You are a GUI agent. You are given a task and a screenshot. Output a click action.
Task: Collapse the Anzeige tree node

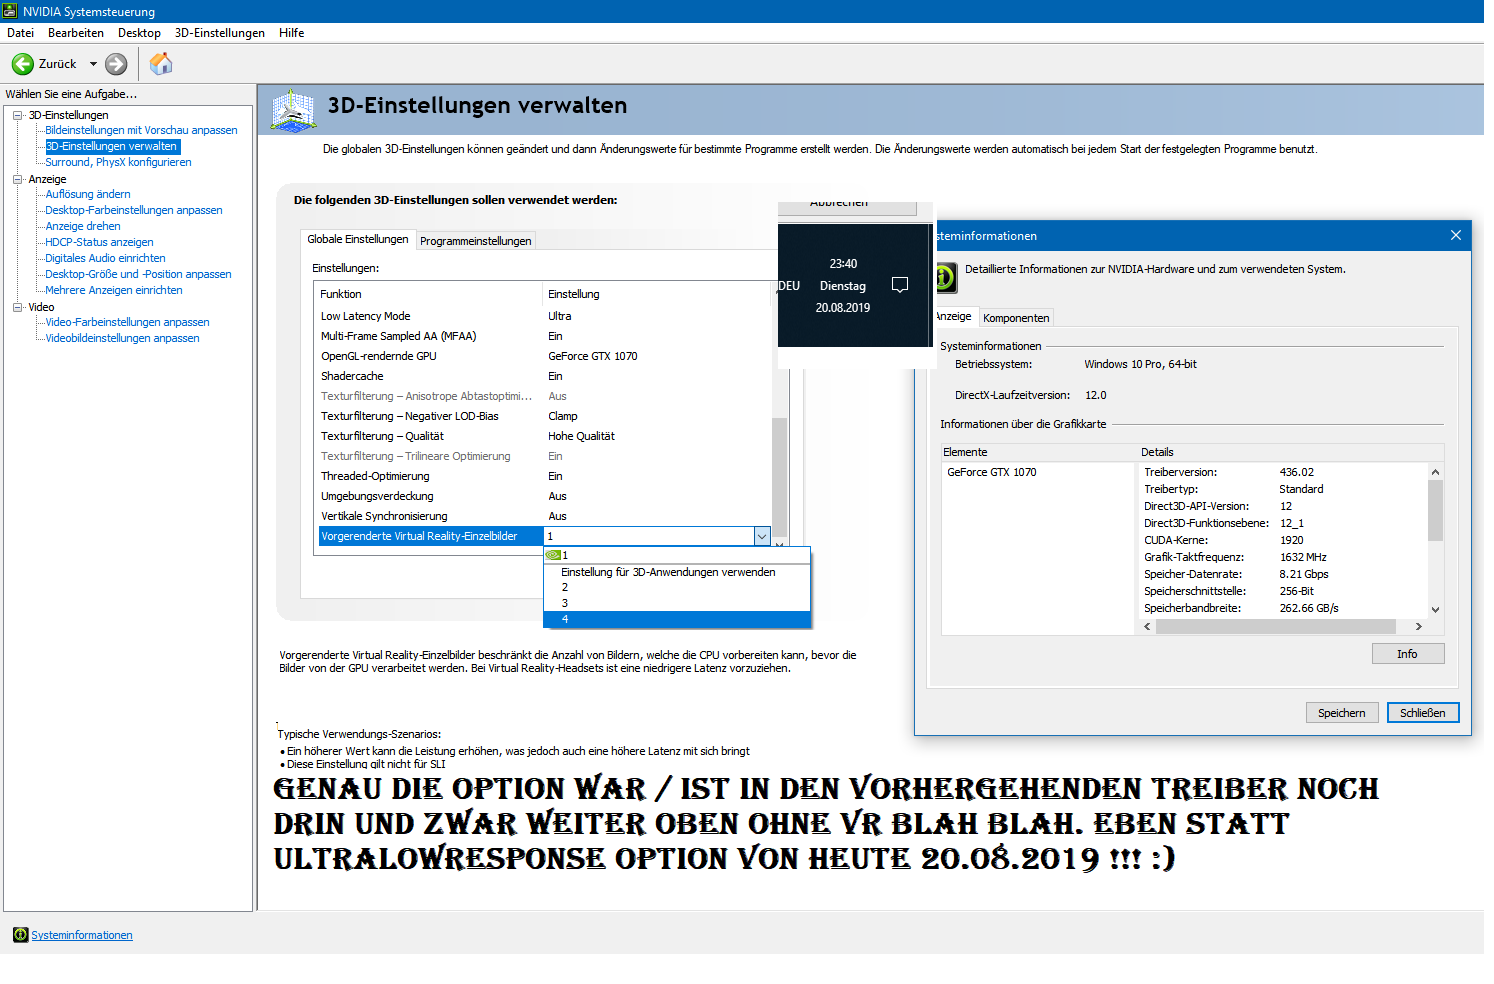point(18,179)
